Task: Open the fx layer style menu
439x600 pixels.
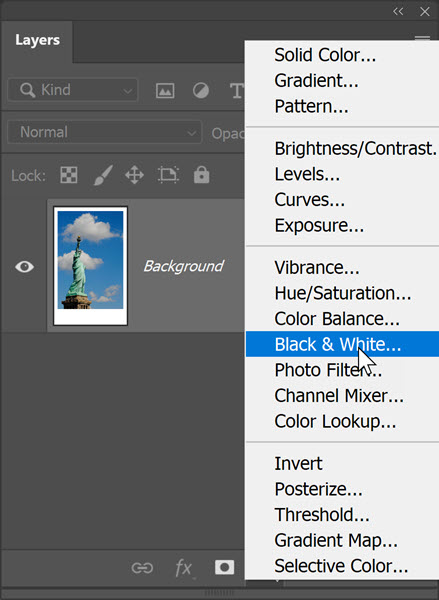Action: (184, 568)
